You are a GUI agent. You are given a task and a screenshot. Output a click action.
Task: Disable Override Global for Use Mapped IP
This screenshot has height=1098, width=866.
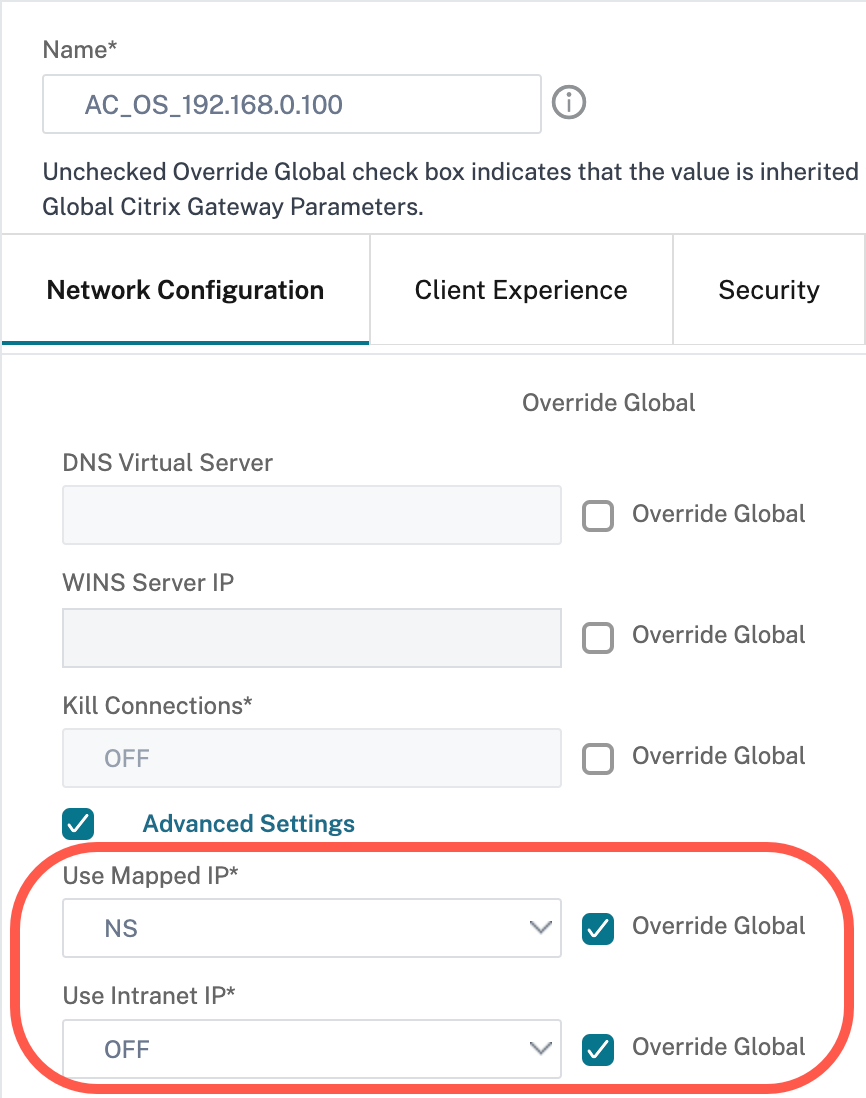coord(598,928)
